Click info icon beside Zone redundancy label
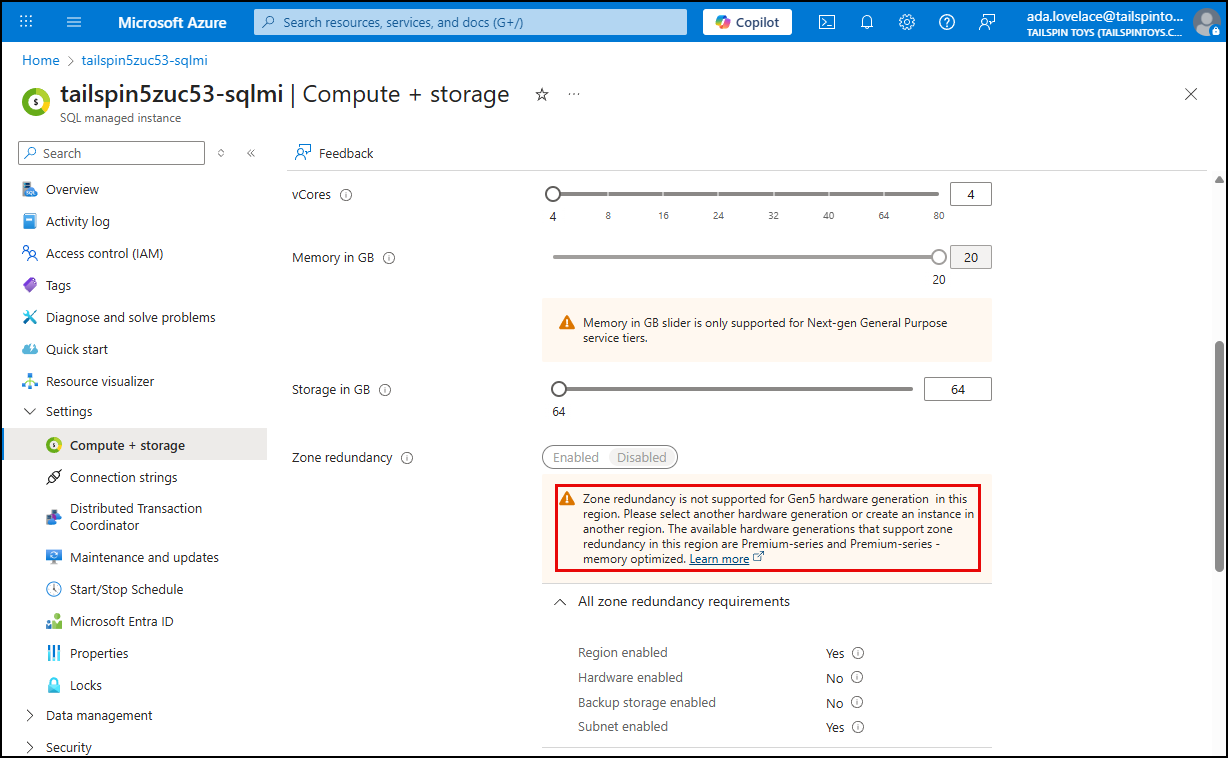 coord(407,458)
